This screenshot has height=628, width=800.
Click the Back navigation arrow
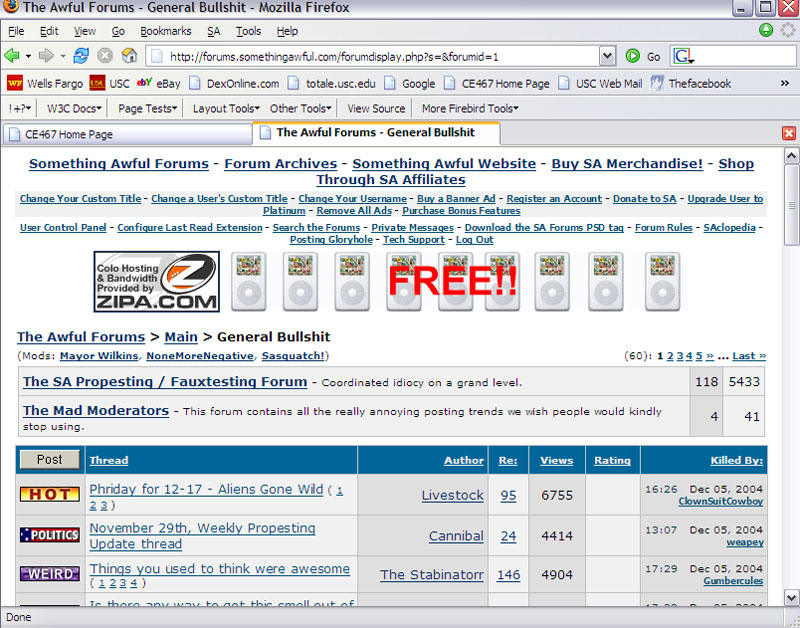[x=11, y=56]
